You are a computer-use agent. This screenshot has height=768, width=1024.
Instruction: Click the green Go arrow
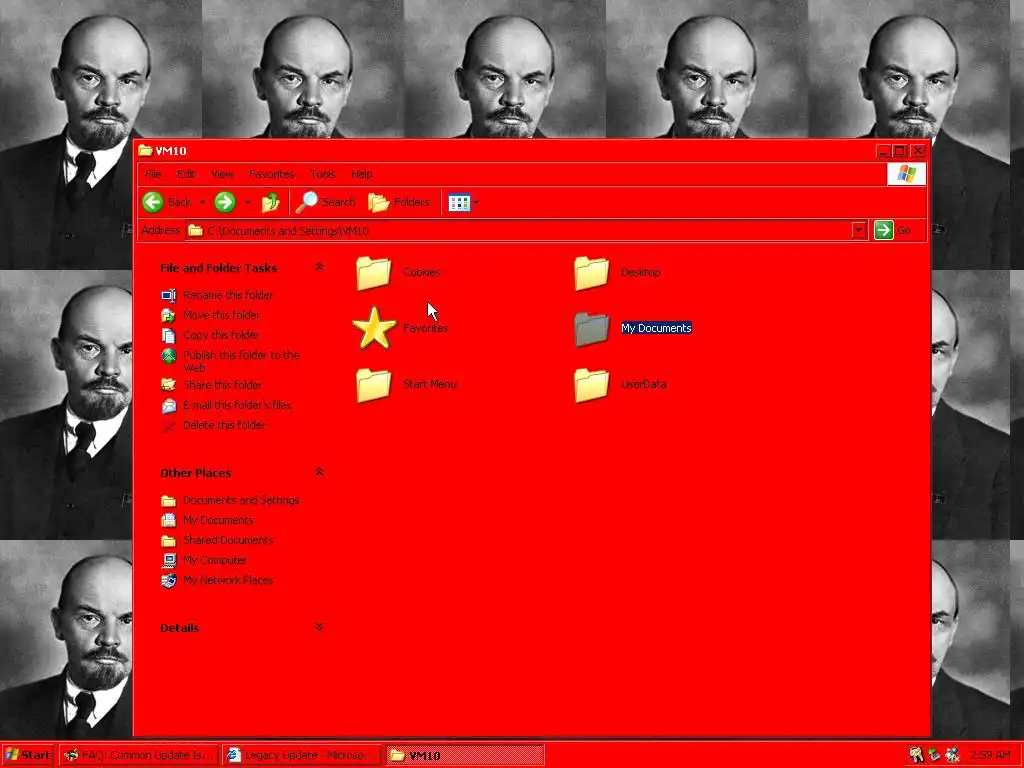[884, 230]
